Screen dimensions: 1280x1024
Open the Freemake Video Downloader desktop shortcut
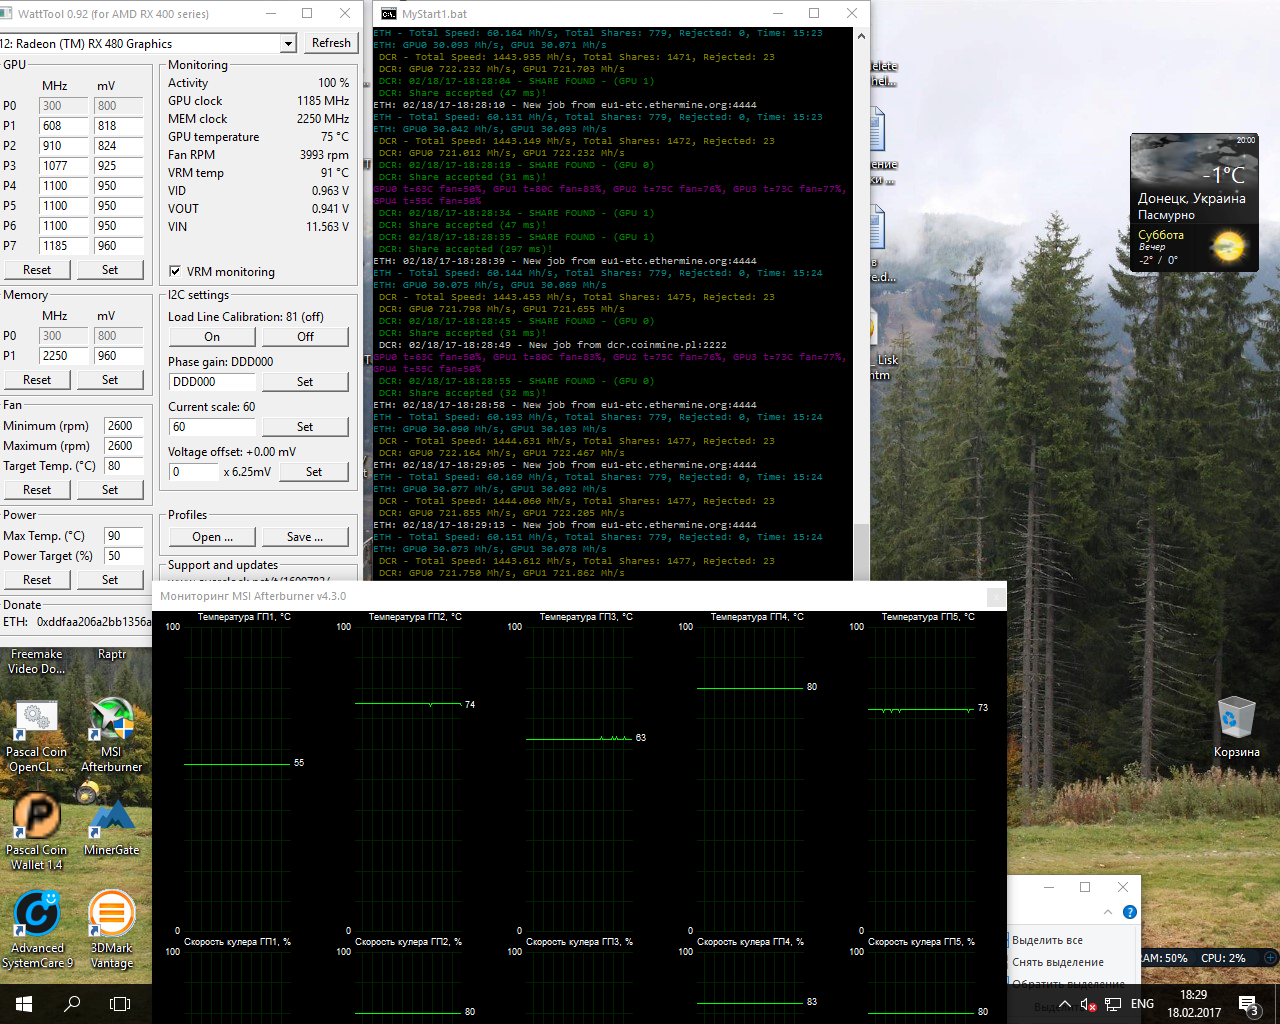(37, 661)
